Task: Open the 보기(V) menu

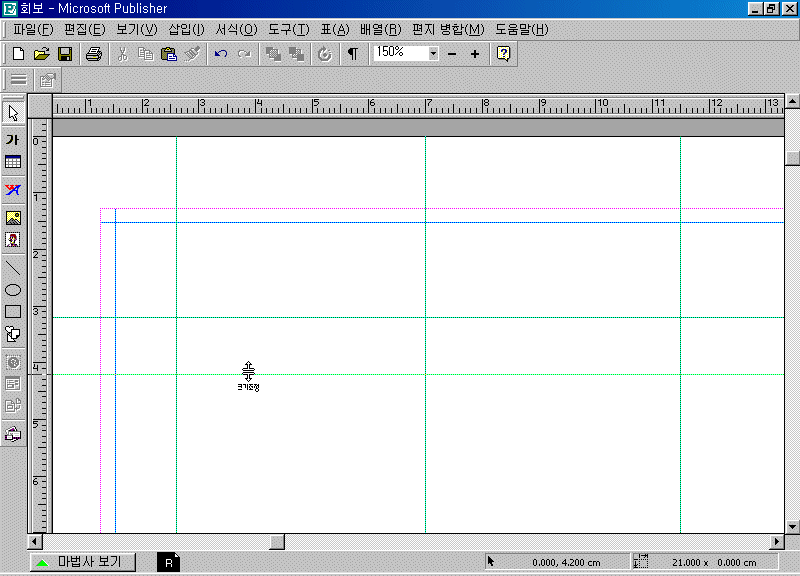Action: [137, 30]
